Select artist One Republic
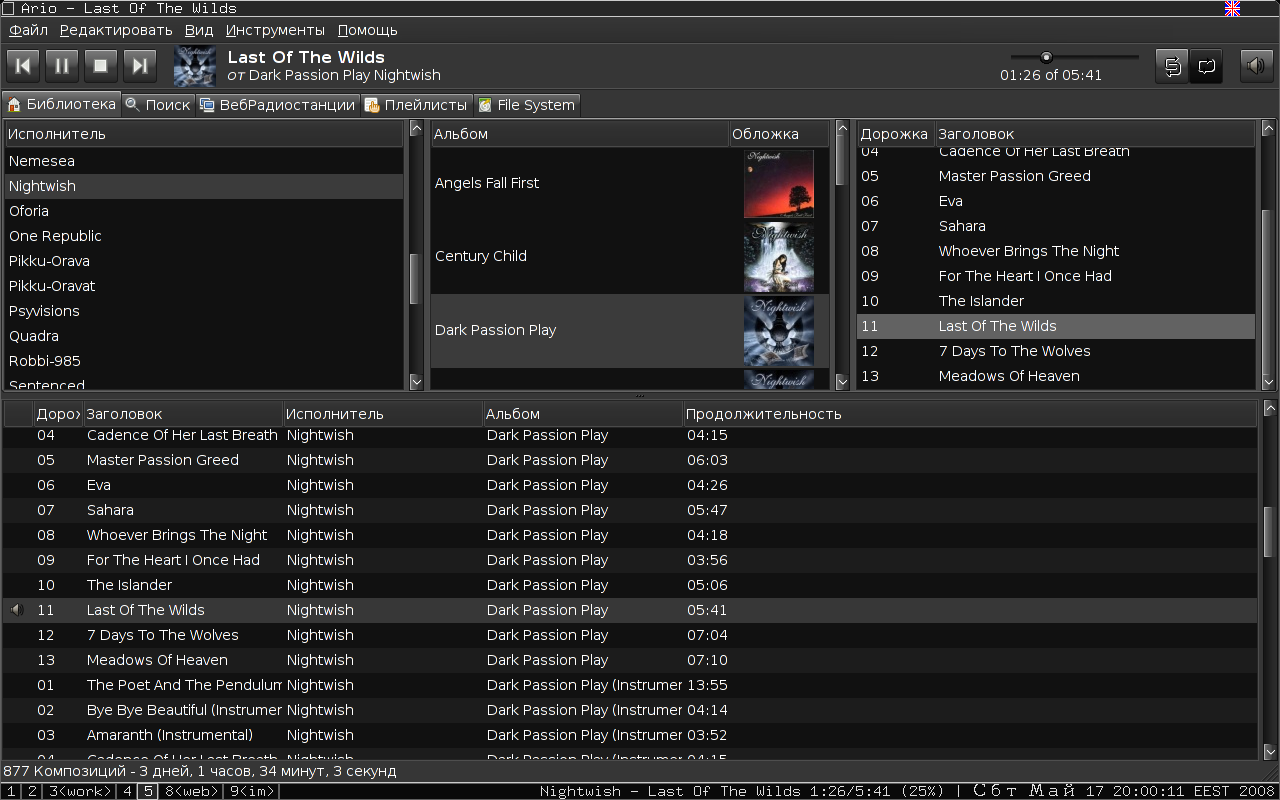The height and width of the screenshot is (800, 1280). click(204, 236)
